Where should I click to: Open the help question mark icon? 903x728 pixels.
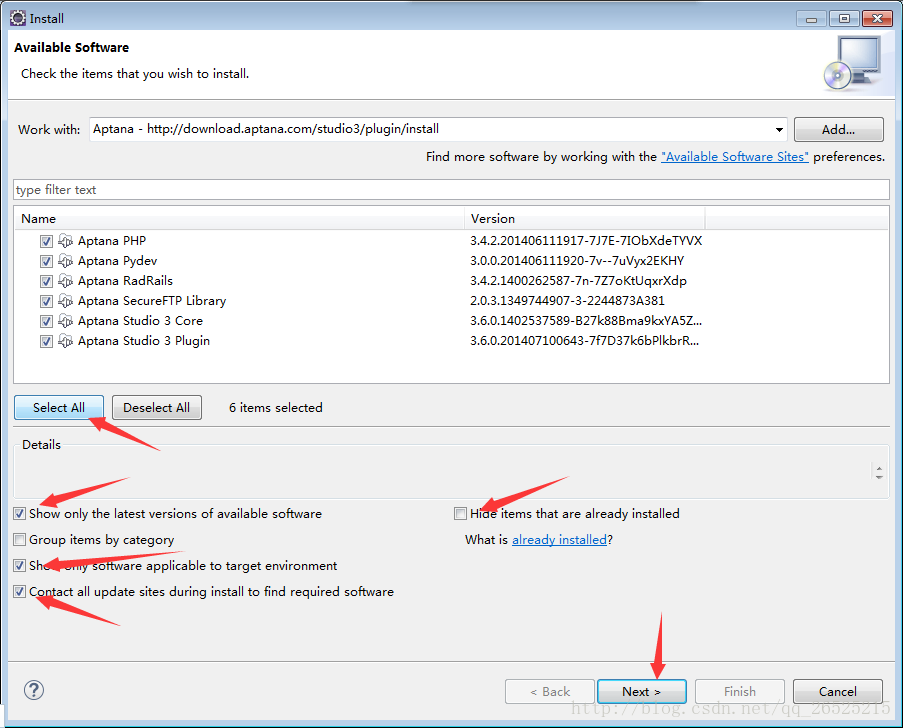(x=34, y=690)
